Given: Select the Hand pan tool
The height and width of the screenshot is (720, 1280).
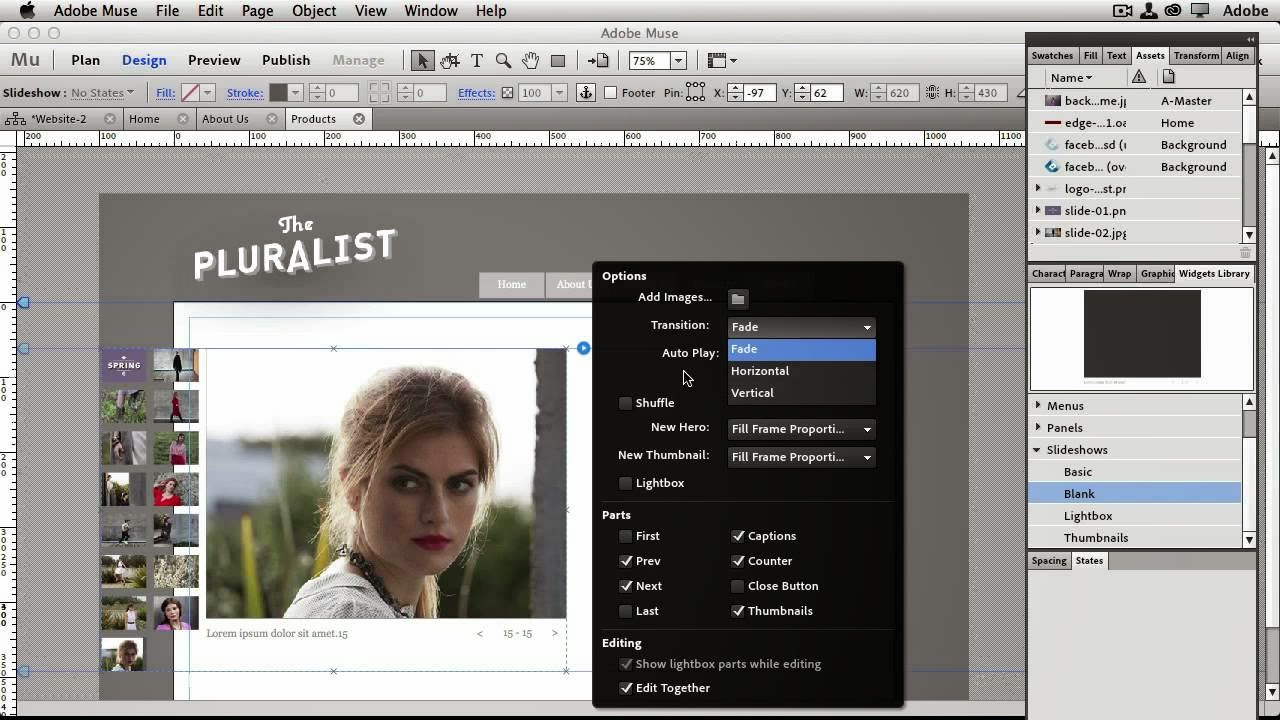Looking at the screenshot, I should point(531,61).
